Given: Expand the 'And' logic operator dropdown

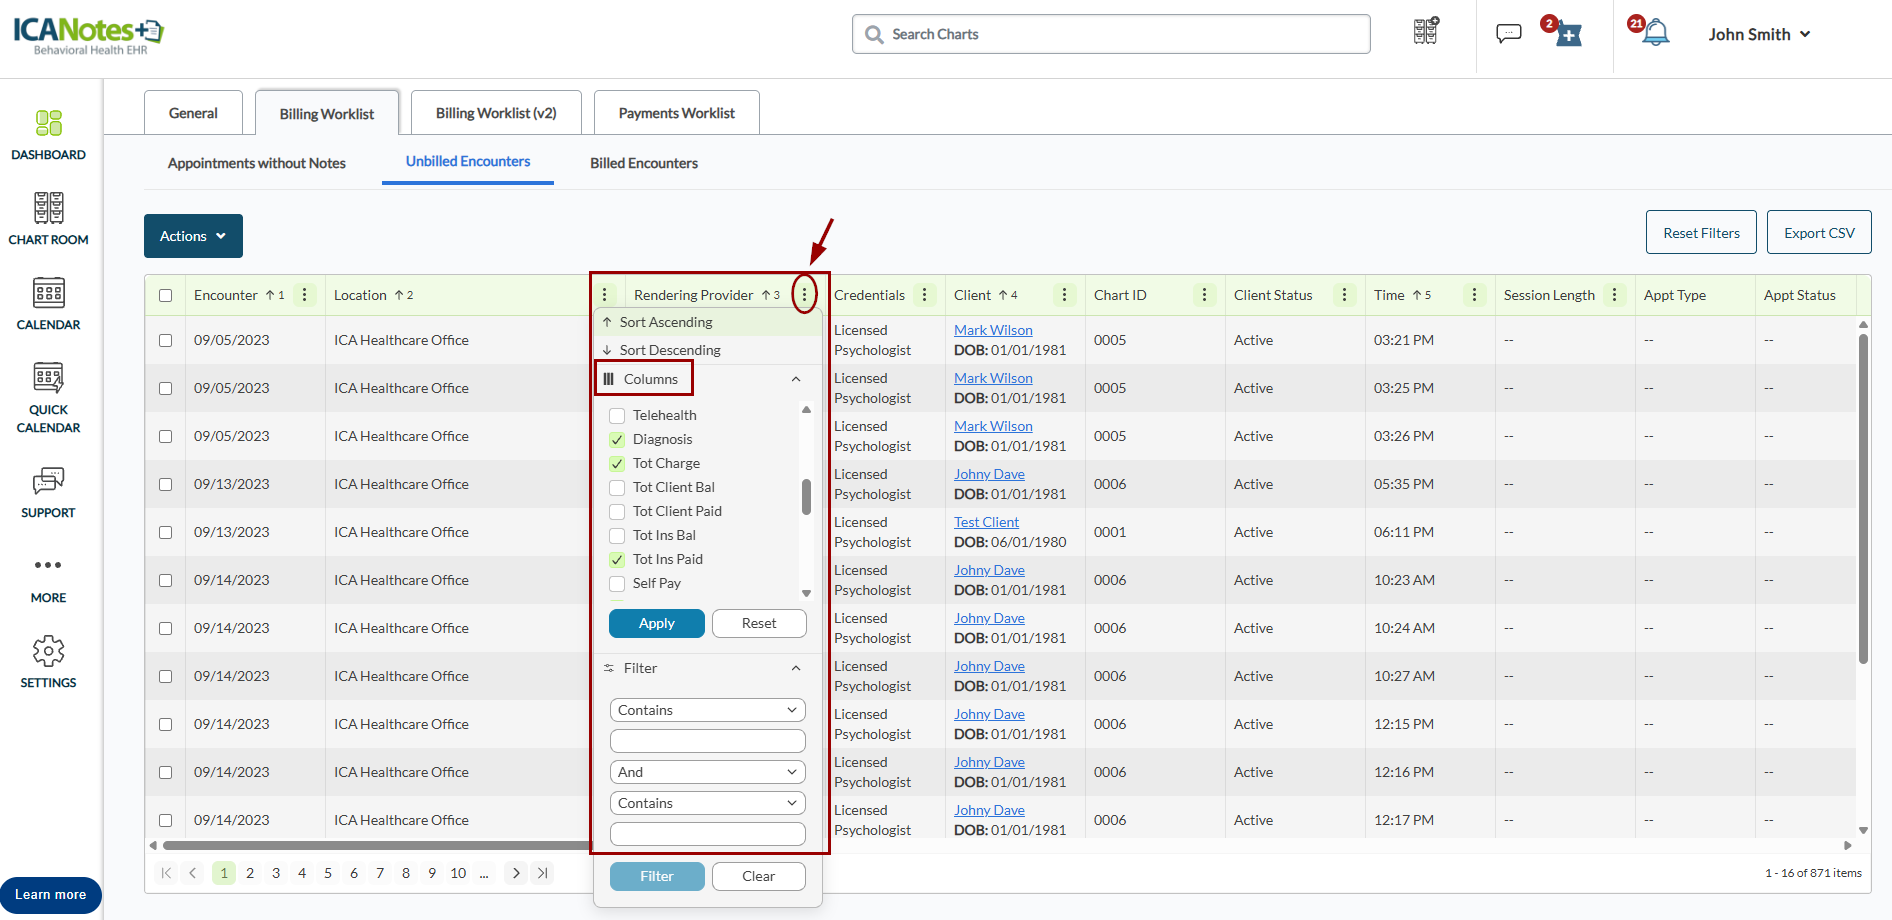Looking at the screenshot, I should coord(707,772).
